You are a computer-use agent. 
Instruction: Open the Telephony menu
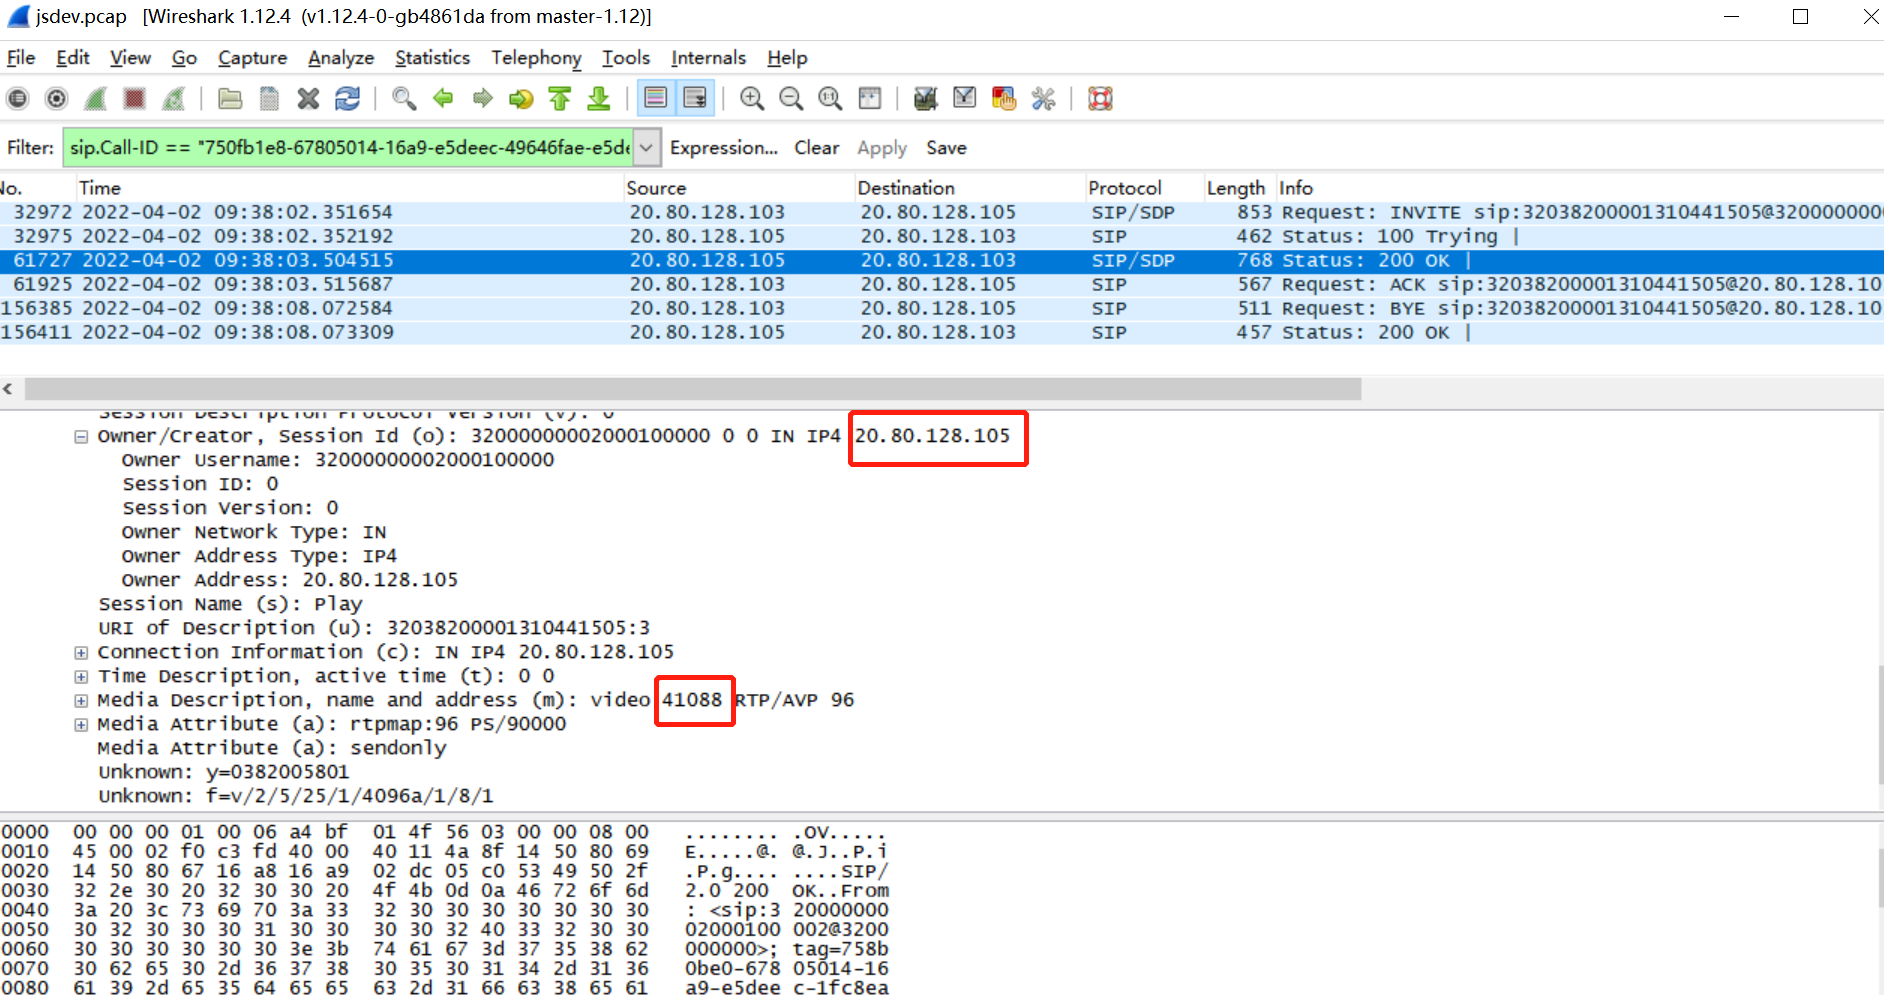(x=535, y=58)
